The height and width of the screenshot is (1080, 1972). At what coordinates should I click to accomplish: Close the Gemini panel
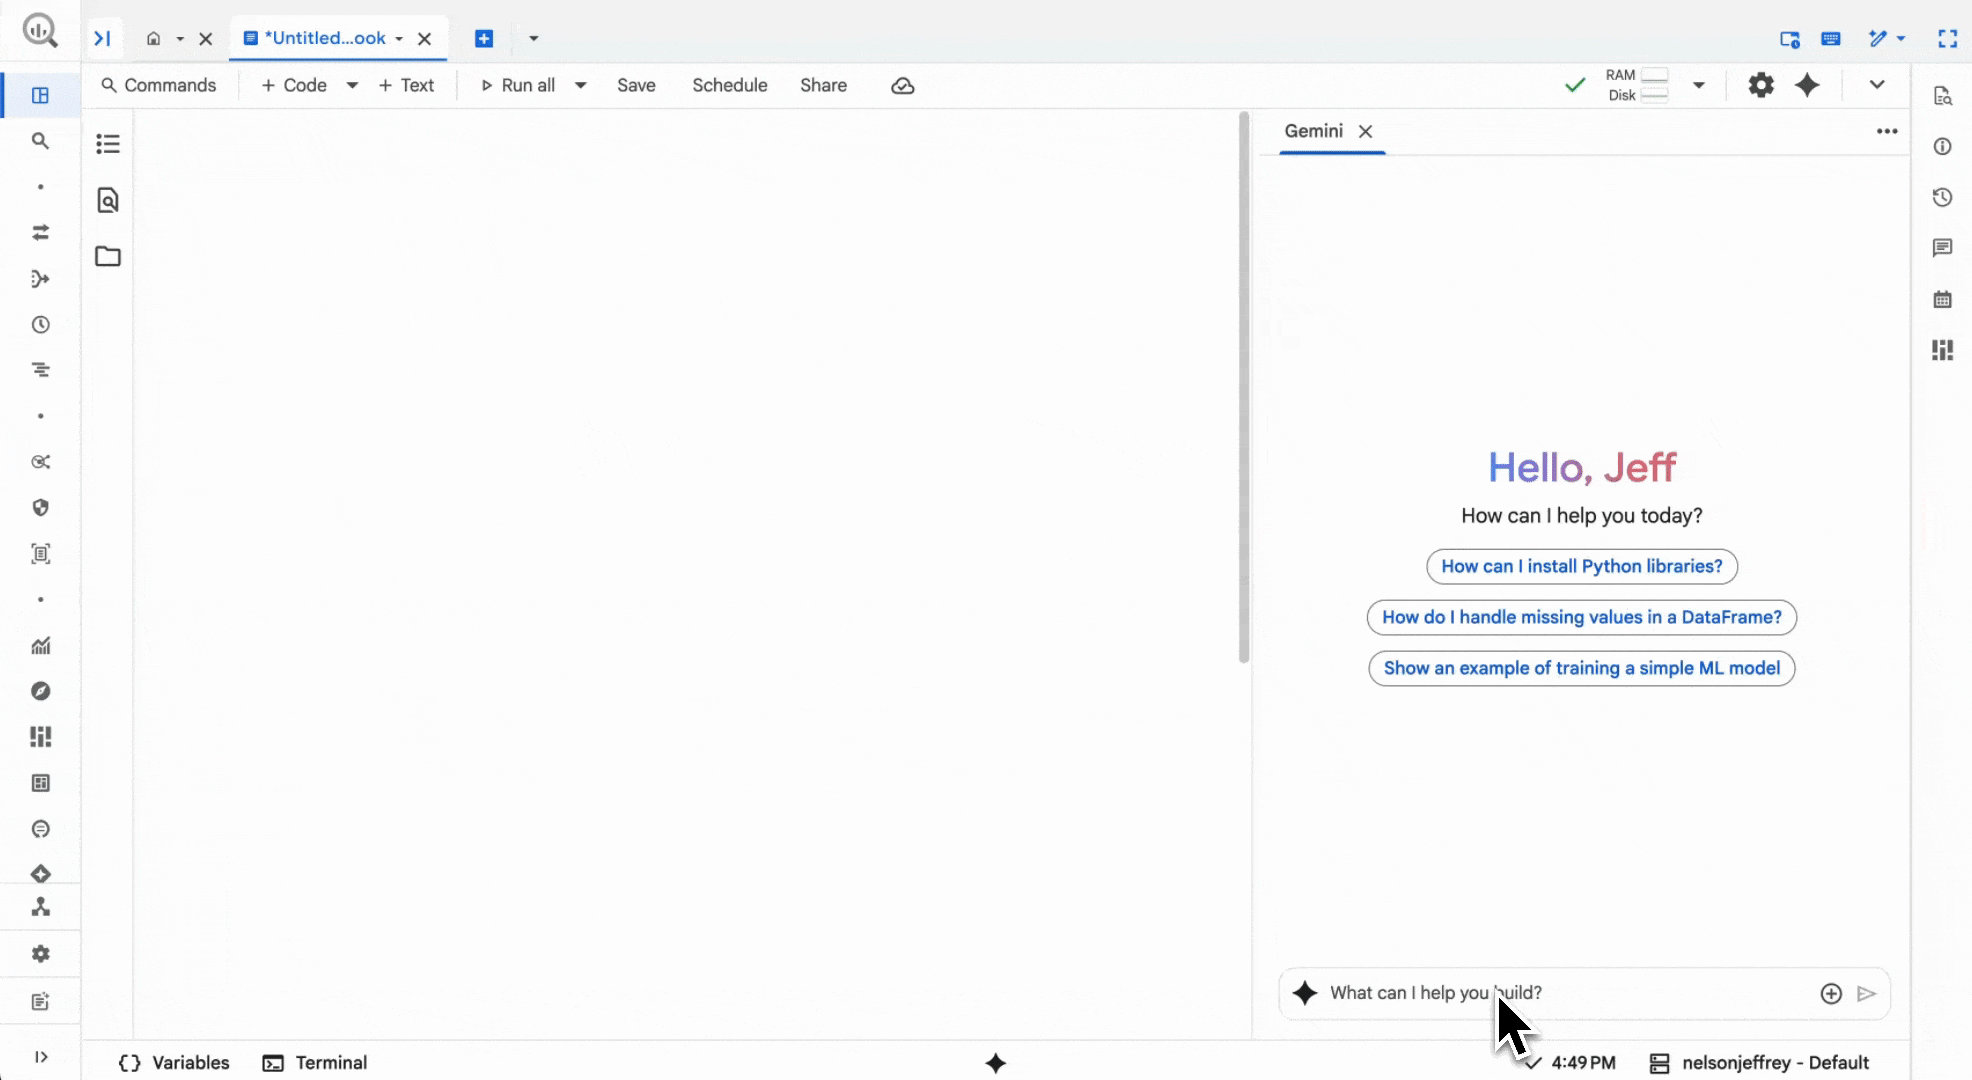[1366, 132]
